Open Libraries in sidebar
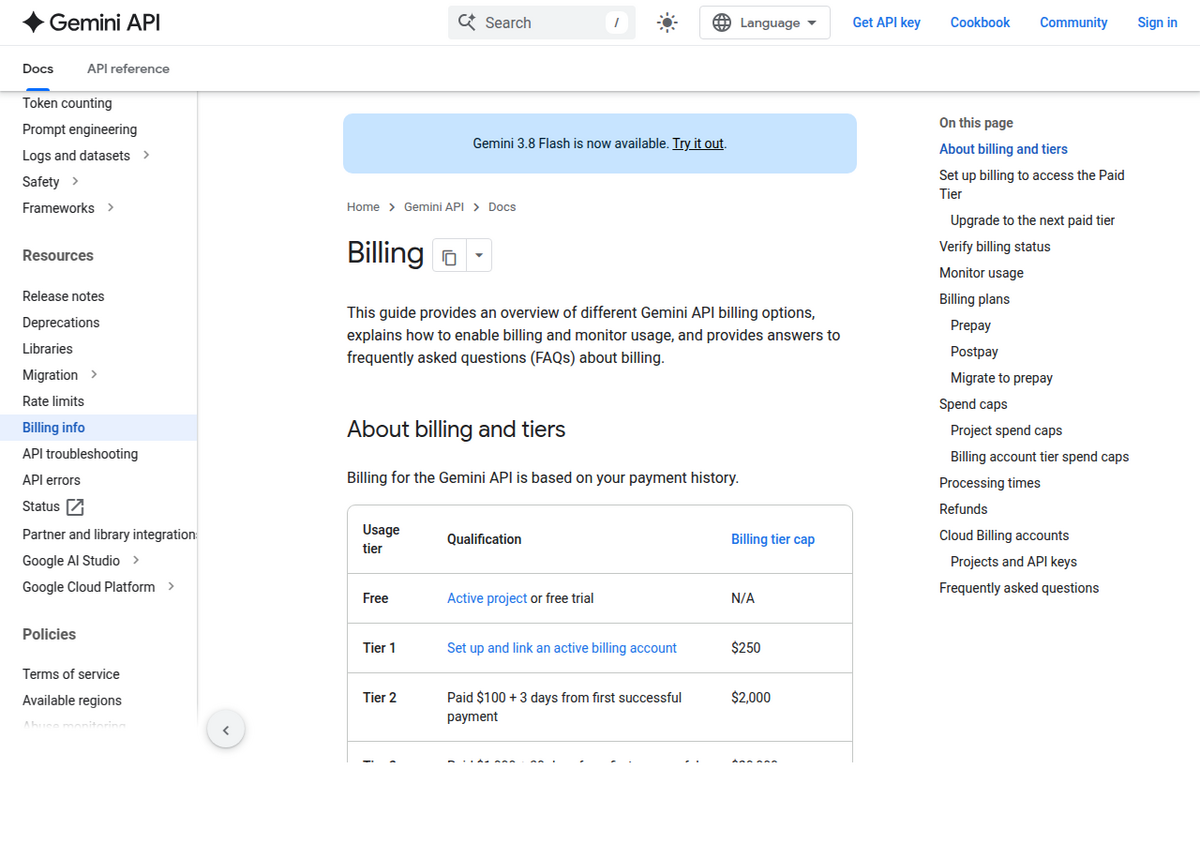The width and height of the screenshot is (1200, 844). pos(47,348)
